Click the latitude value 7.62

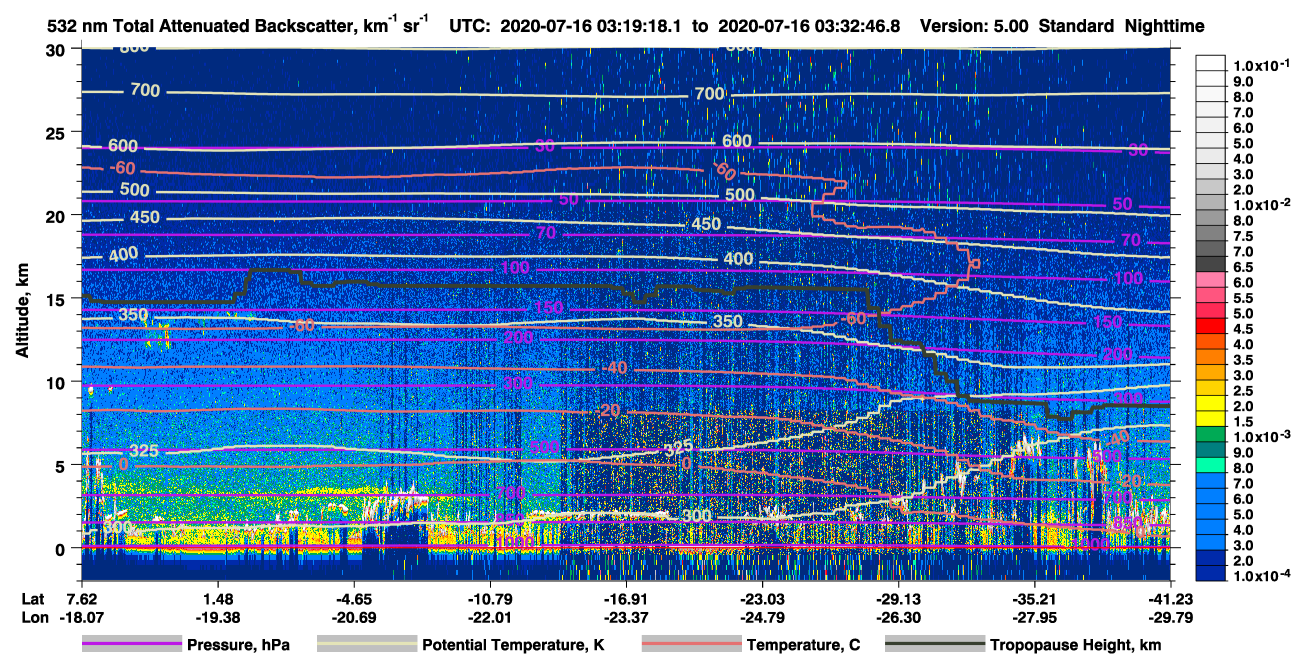[x=82, y=599]
